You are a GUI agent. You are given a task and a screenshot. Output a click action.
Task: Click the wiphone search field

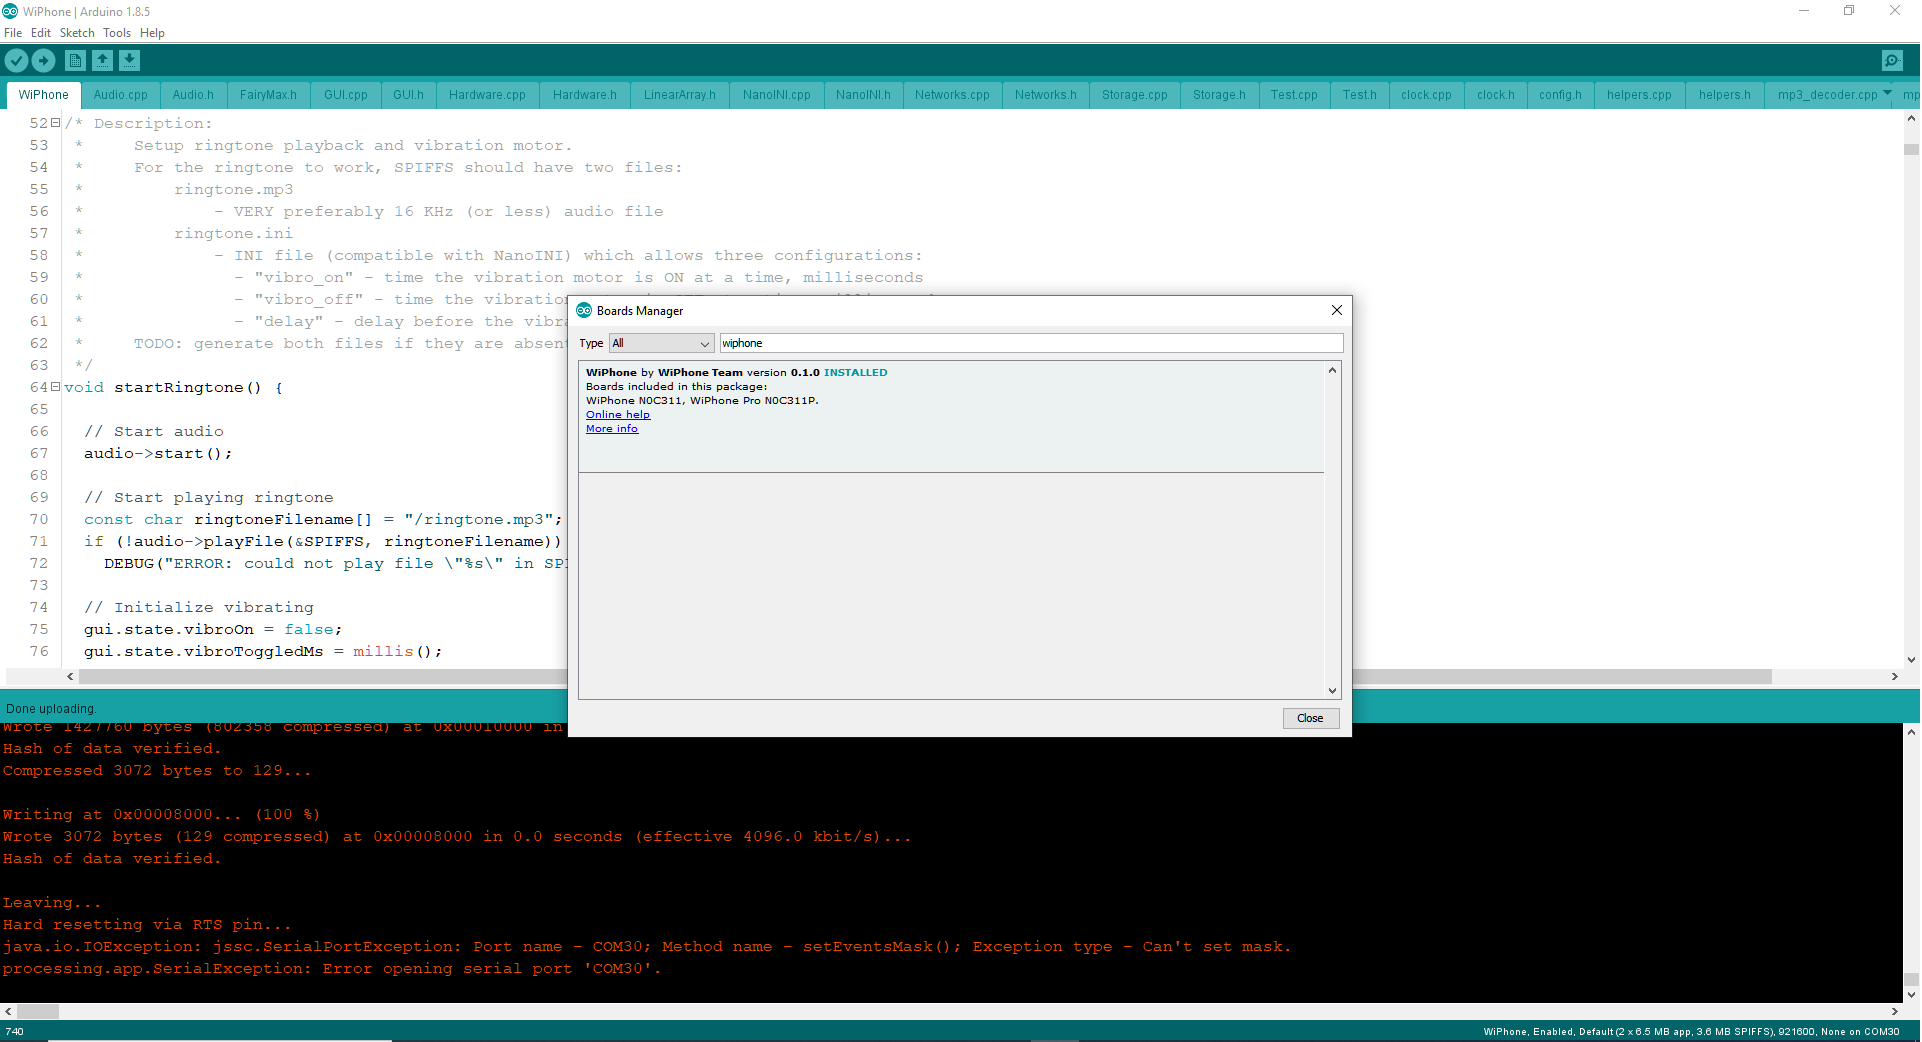click(x=1030, y=343)
